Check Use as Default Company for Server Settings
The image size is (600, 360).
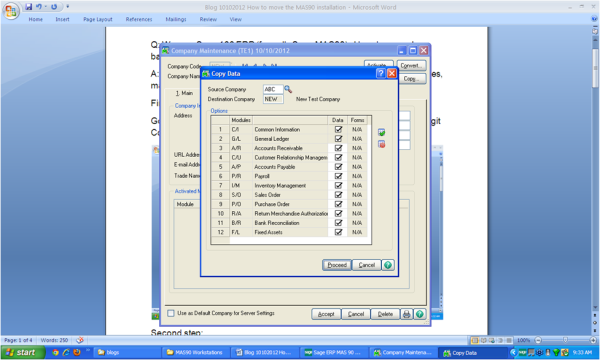click(171, 313)
